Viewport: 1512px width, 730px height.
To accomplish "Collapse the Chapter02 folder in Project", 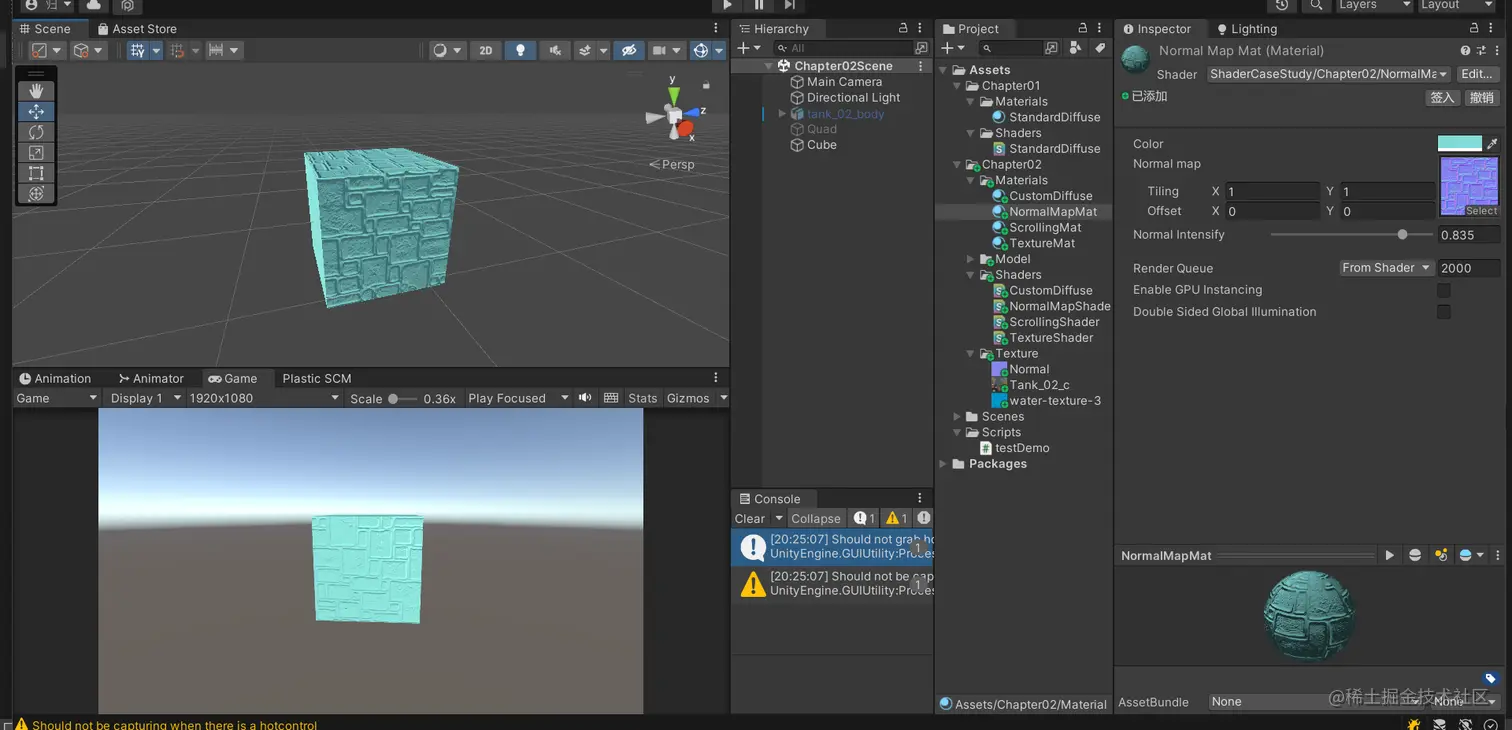I will [x=957, y=165].
